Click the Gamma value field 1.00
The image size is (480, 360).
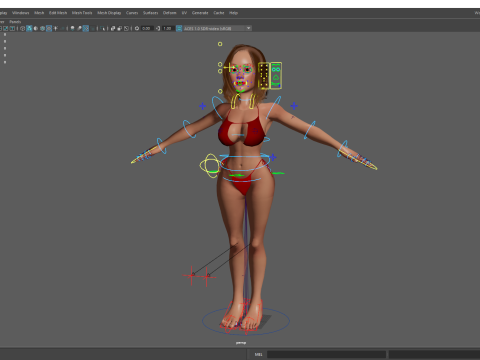point(168,28)
